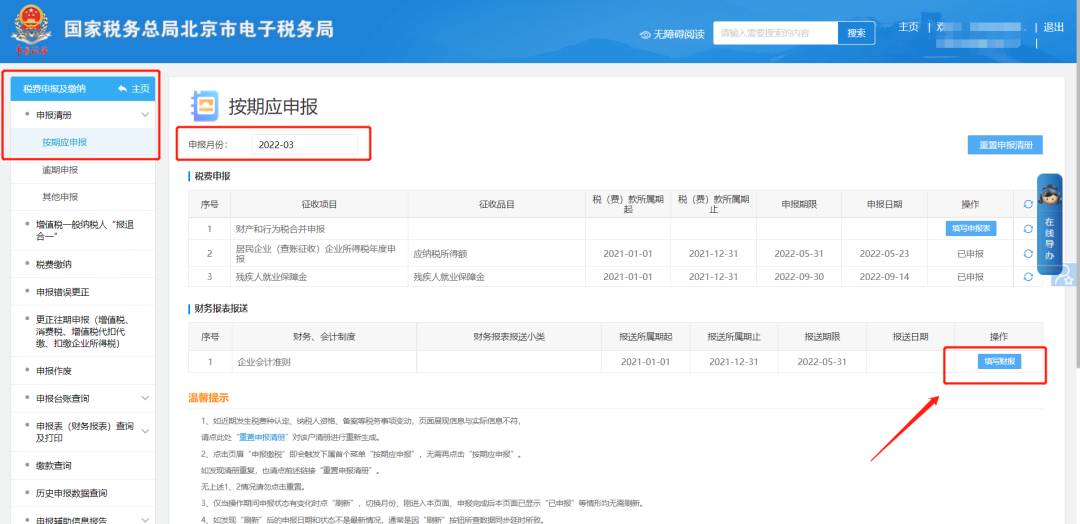Open 逾期申报 in the sidebar
Image resolution: width=1080 pixels, height=524 pixels.
click(60, 170)
